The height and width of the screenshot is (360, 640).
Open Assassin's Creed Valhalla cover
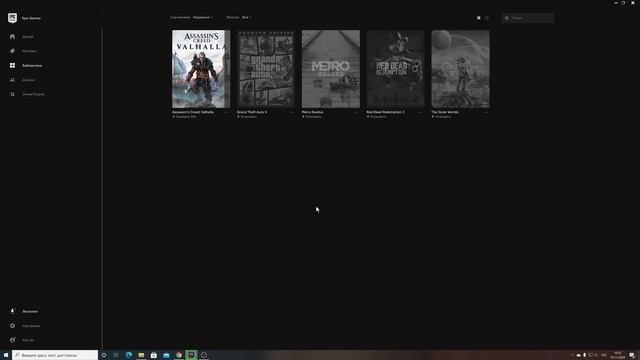[x=201, y=69]
